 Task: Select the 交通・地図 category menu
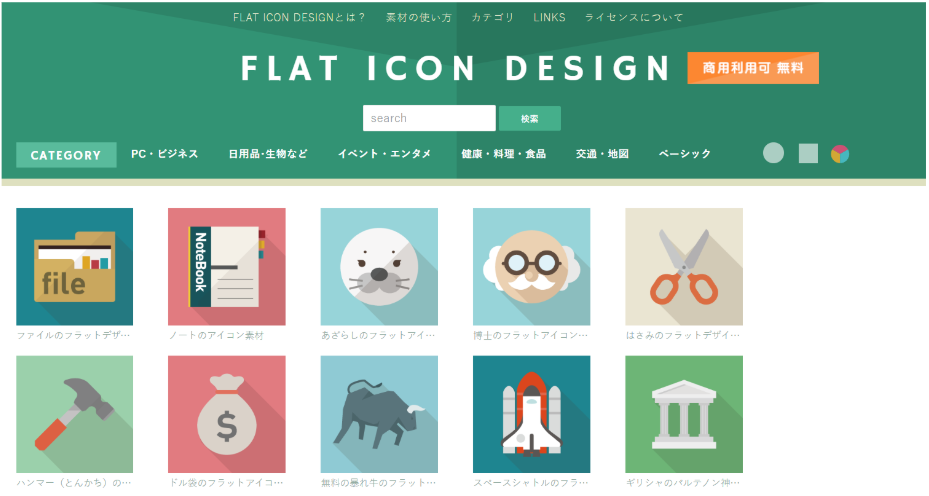pos(602,153)
